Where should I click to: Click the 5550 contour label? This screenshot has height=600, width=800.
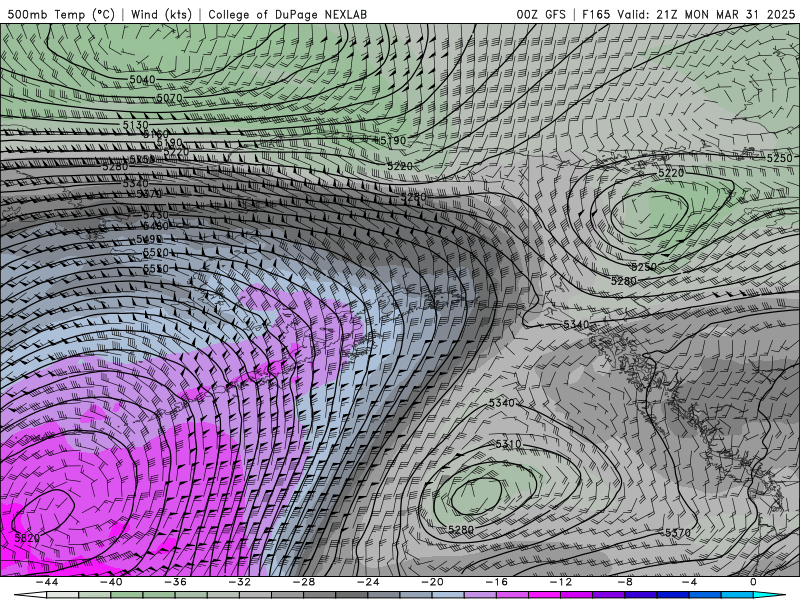(x=156, y=268)
